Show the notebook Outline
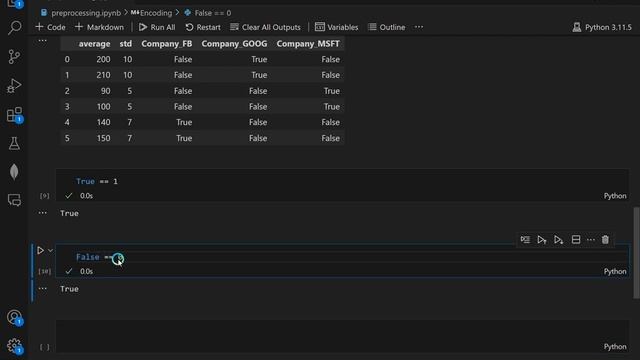This screenshot has height=360, width=640. [387, 27]
